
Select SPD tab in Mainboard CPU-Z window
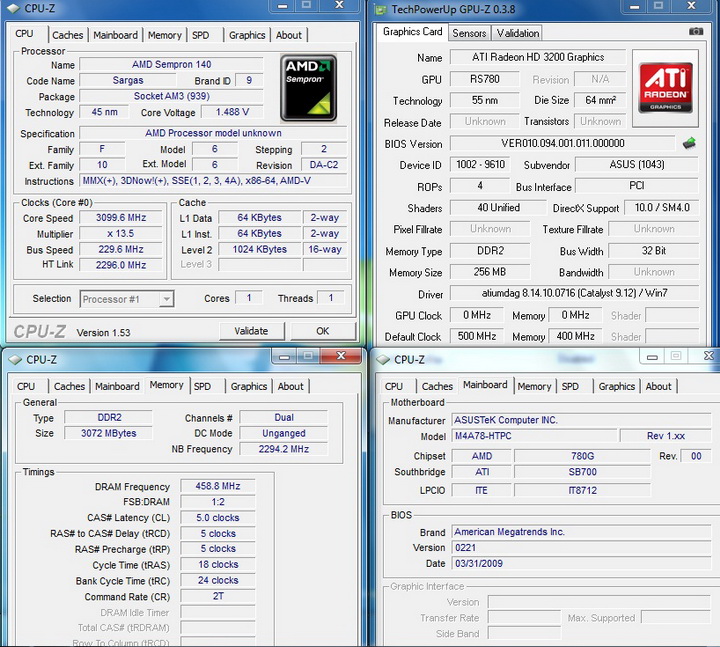coord(570,387)
